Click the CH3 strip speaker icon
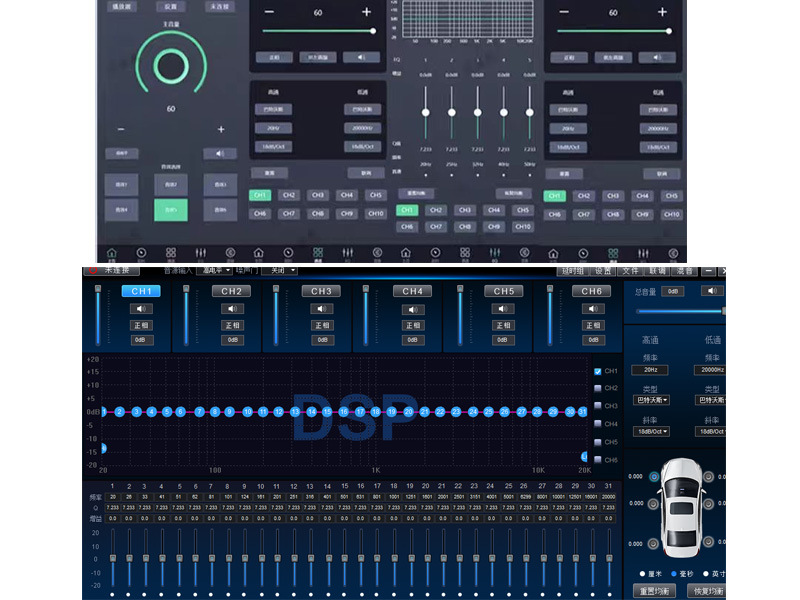Screen dimensions: 800x600 click(x=322, y=309)
